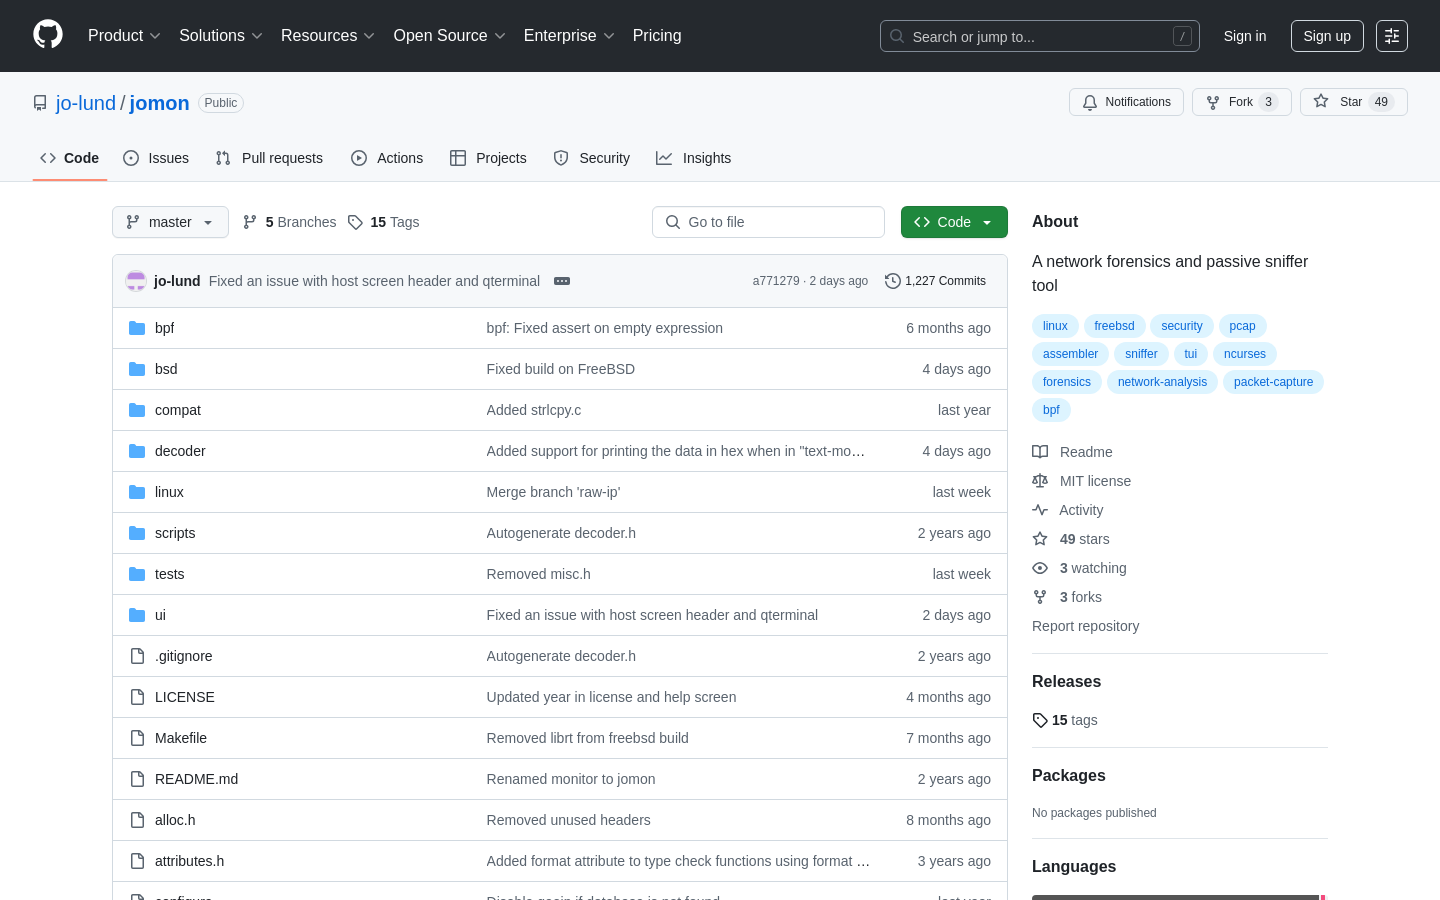The width and height of the screenshot is (1440, 900).
Task: Open the packet-capture topic tag
Action: click(x=1273, y=382)
